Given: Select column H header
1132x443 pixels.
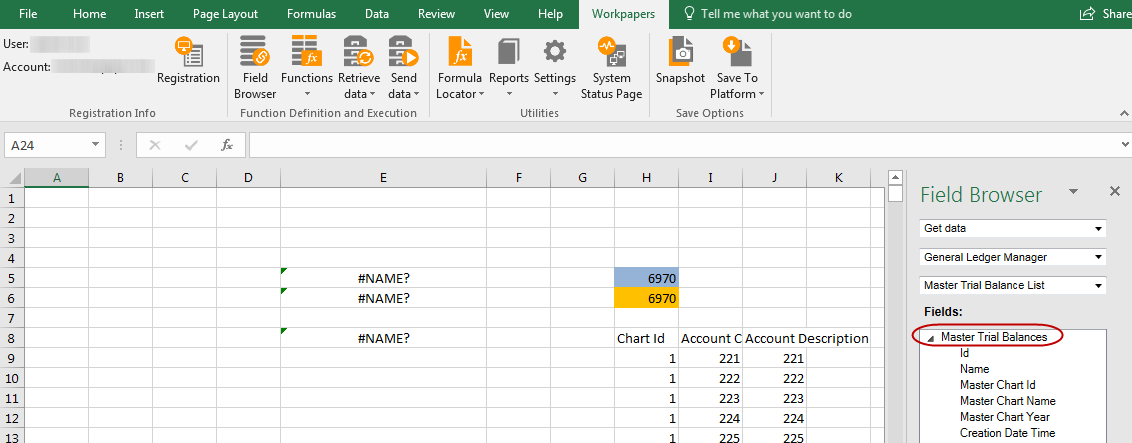Looking at the screenshot, I should tap(646, 177).
